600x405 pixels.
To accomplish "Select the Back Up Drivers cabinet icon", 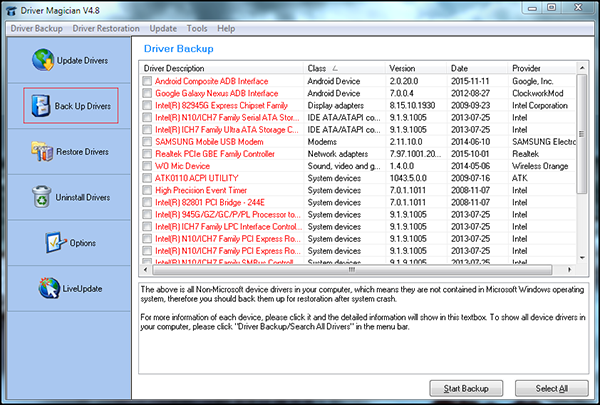I will (x=41, y=106).
